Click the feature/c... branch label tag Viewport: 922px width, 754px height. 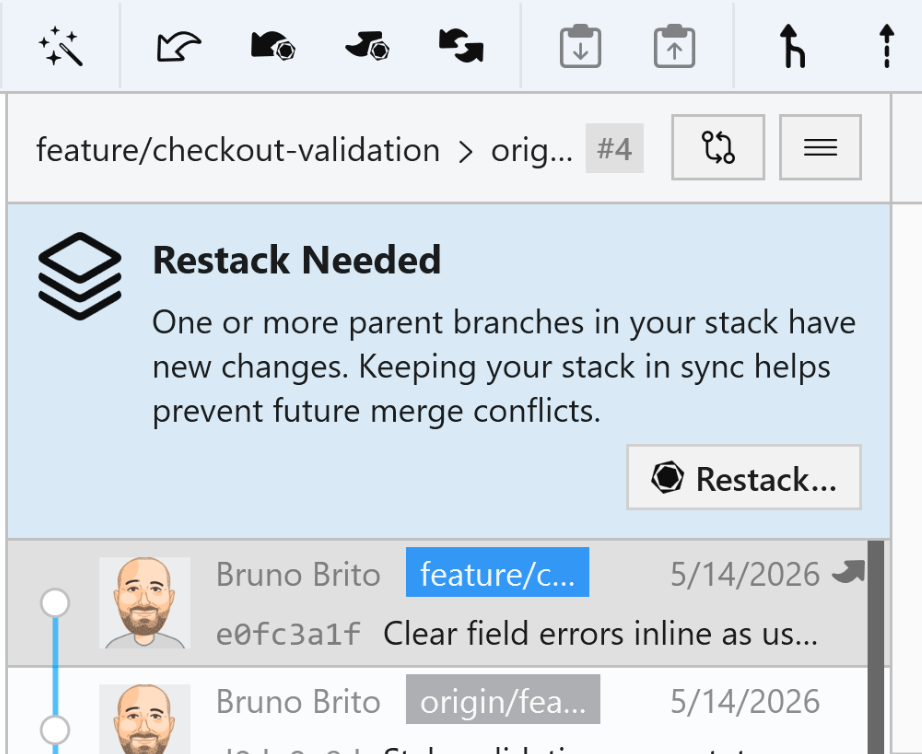tap(497, 572)
